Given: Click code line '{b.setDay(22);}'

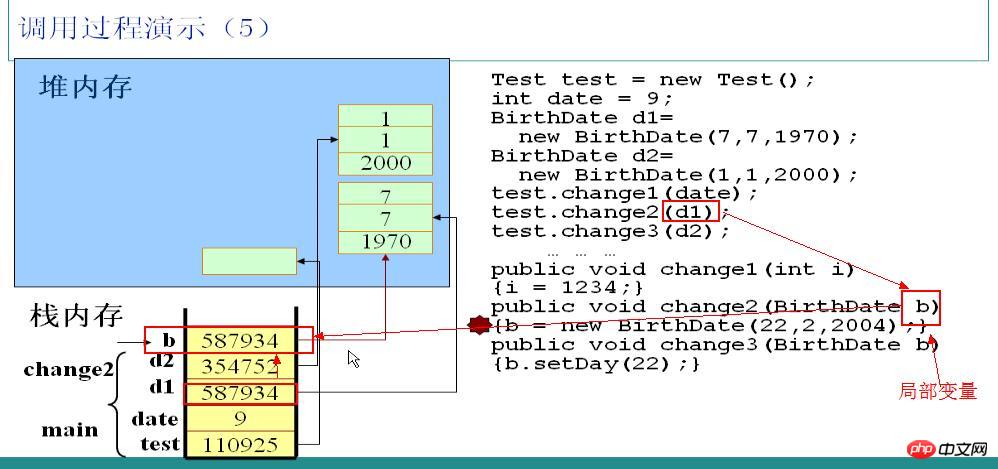Looking at the screenshot, I should coord(595,364).
